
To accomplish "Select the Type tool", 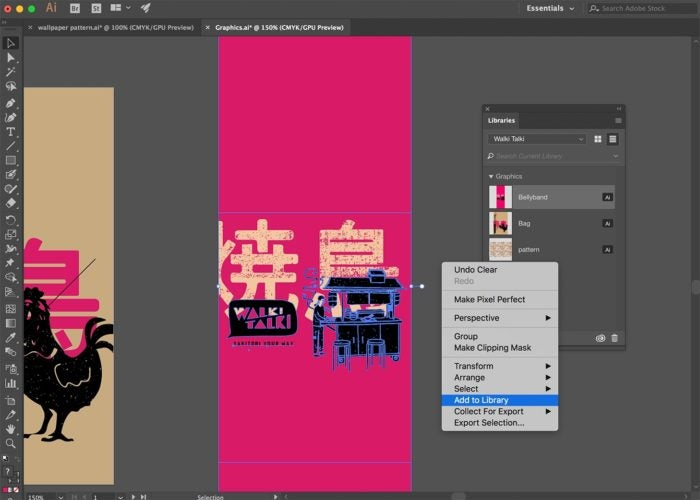I will coord(11,132).
